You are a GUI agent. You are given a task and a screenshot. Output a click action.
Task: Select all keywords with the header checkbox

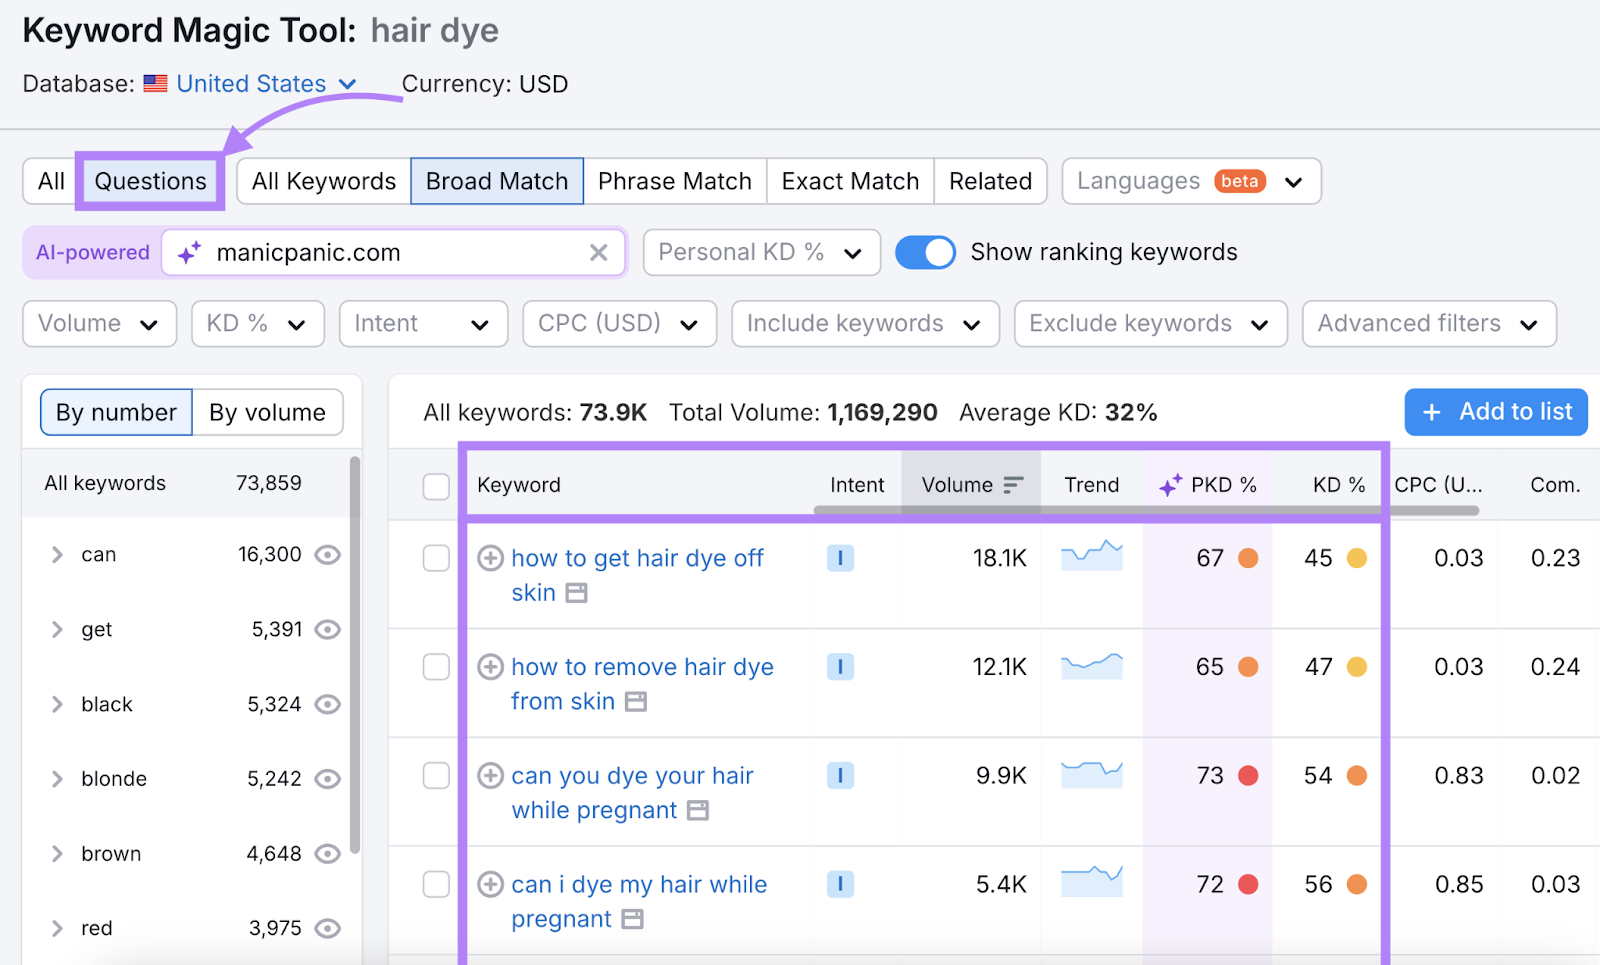coord(436,486)
